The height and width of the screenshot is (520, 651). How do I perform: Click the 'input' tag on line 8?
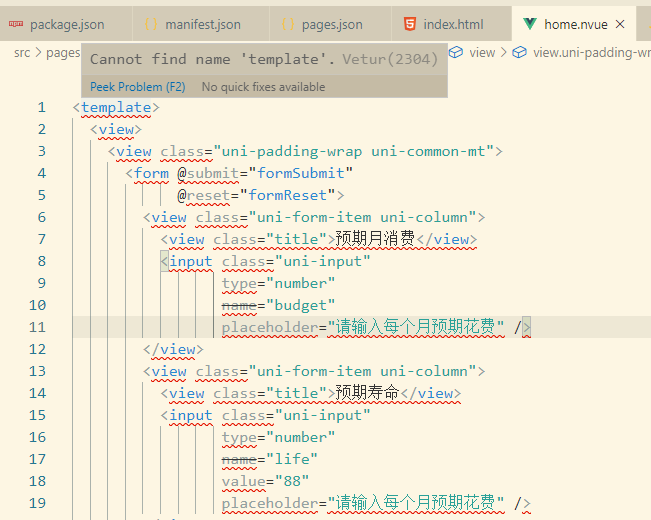(191, 261)
